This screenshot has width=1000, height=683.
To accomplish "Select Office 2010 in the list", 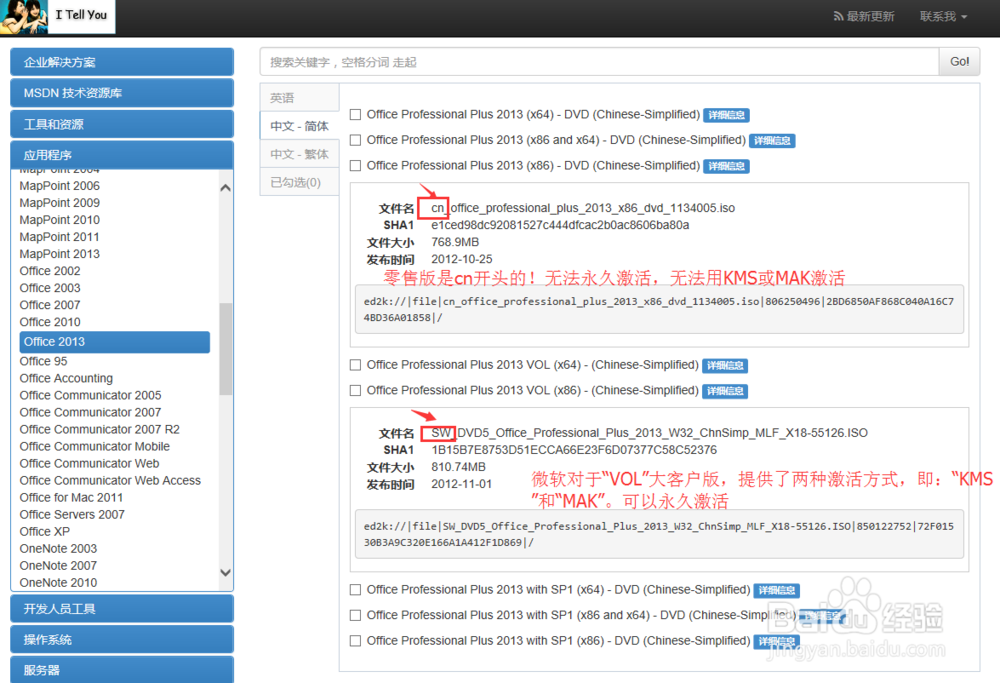I will [50, 322].
